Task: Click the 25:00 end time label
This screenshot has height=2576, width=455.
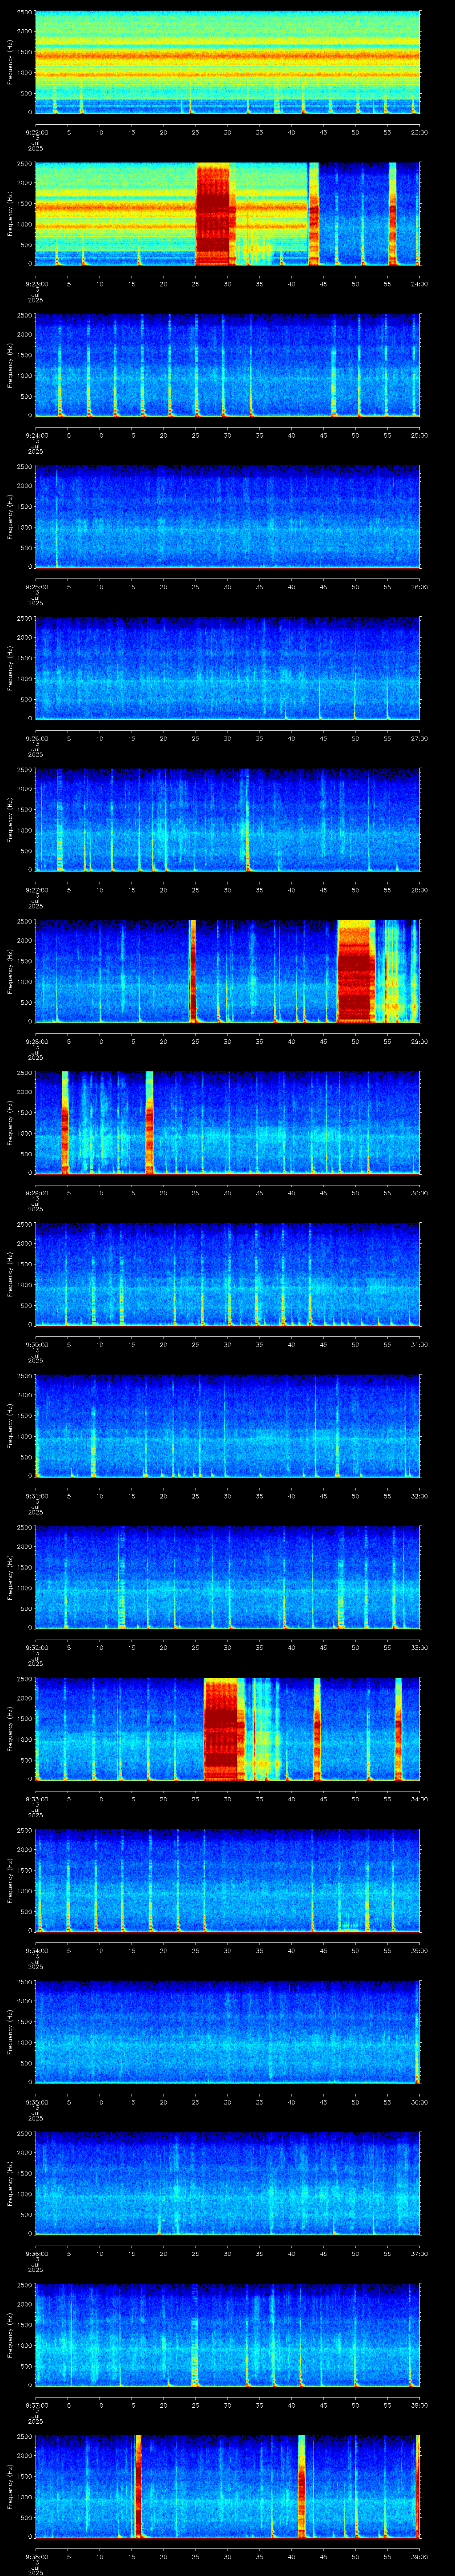Action: pyautogui.click(x=419, y=435)
